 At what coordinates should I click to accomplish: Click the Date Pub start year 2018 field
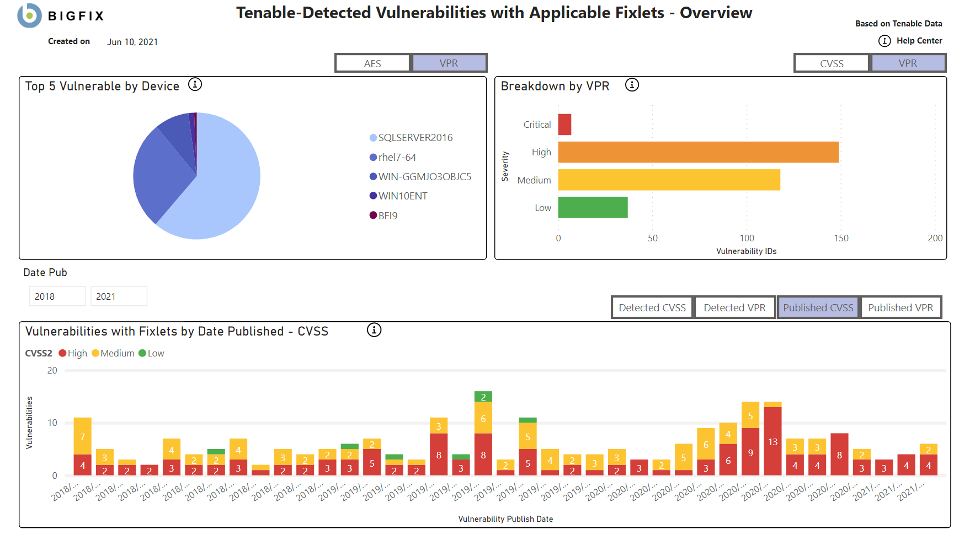pos(56,297)
